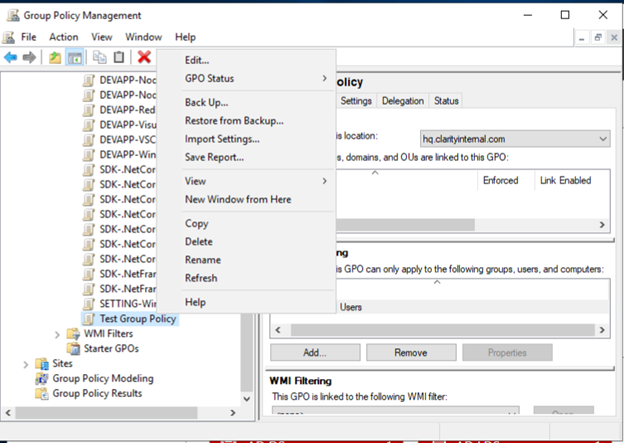Viewport: 624px width, 443px height.
Task: Minimize the inner MDI child window
Action: [582, 38]
